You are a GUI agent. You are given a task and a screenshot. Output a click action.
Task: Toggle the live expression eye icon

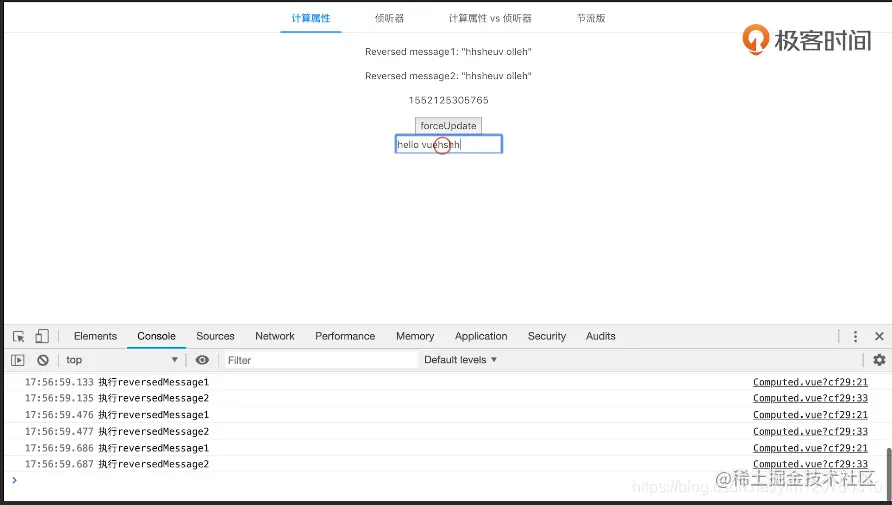coord(202,360)
